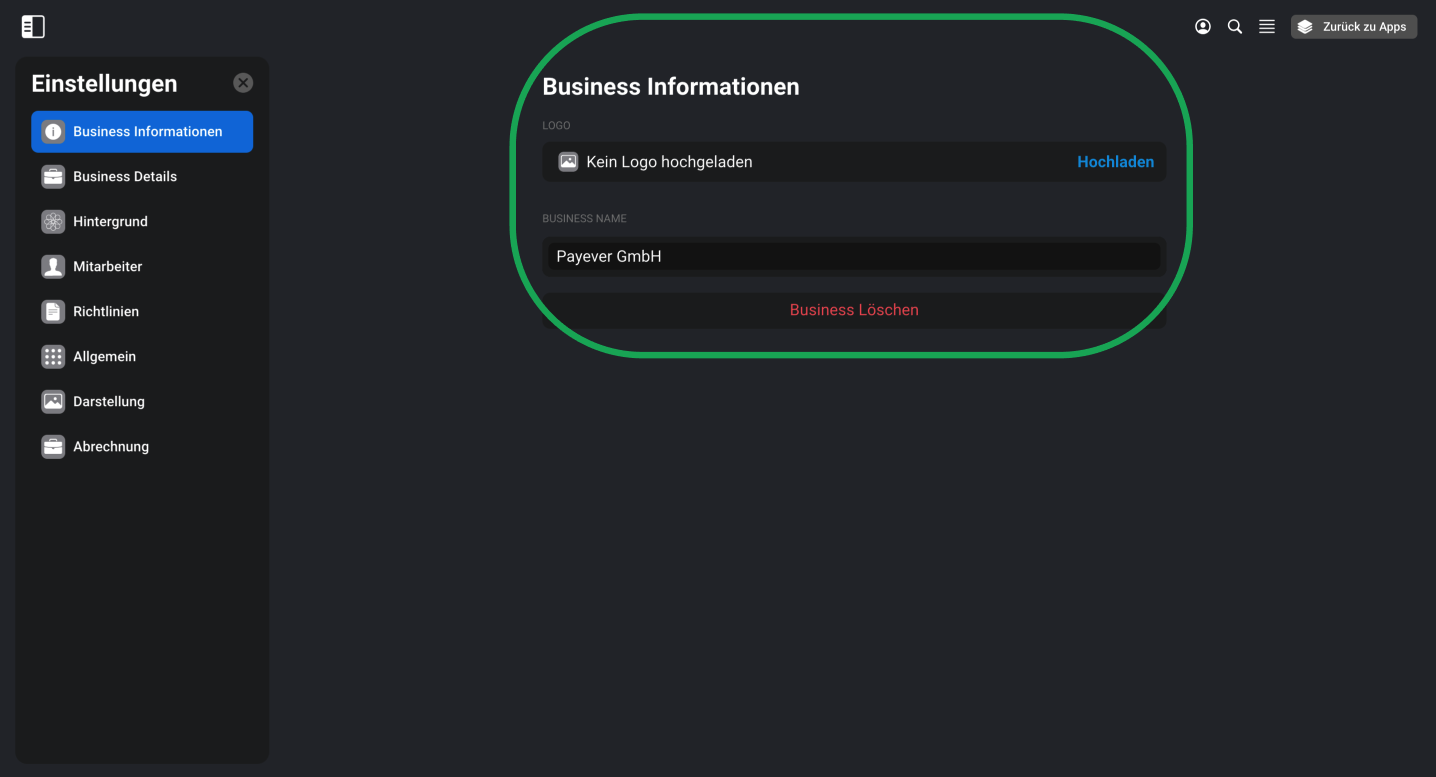Click the Business Details briefcase icon
Image resolution: width=1436 pixels, height=777 pixels.
click(x=53, y=177)
